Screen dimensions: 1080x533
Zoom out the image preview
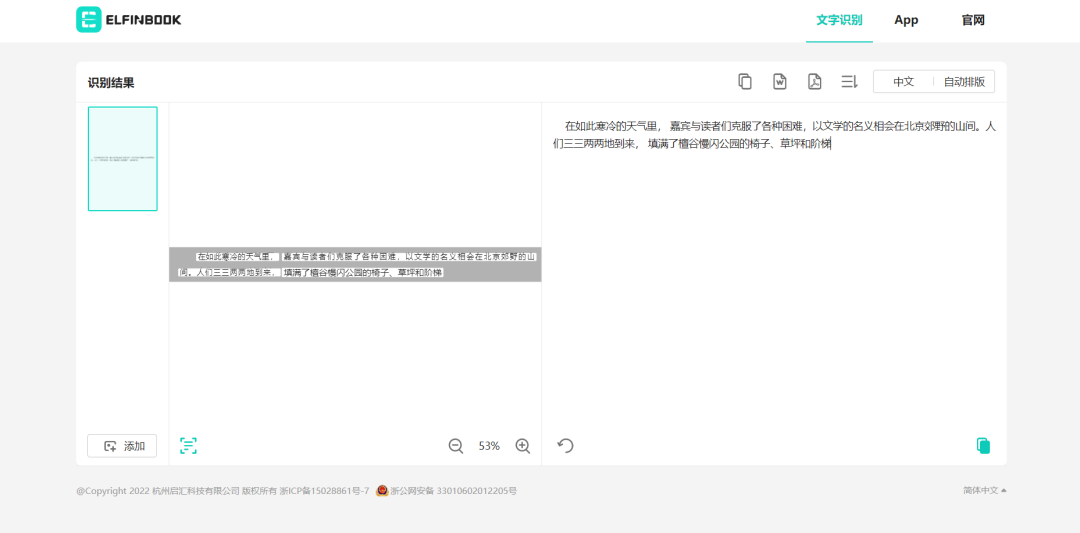pyautogui.click(x=455, y=446)
